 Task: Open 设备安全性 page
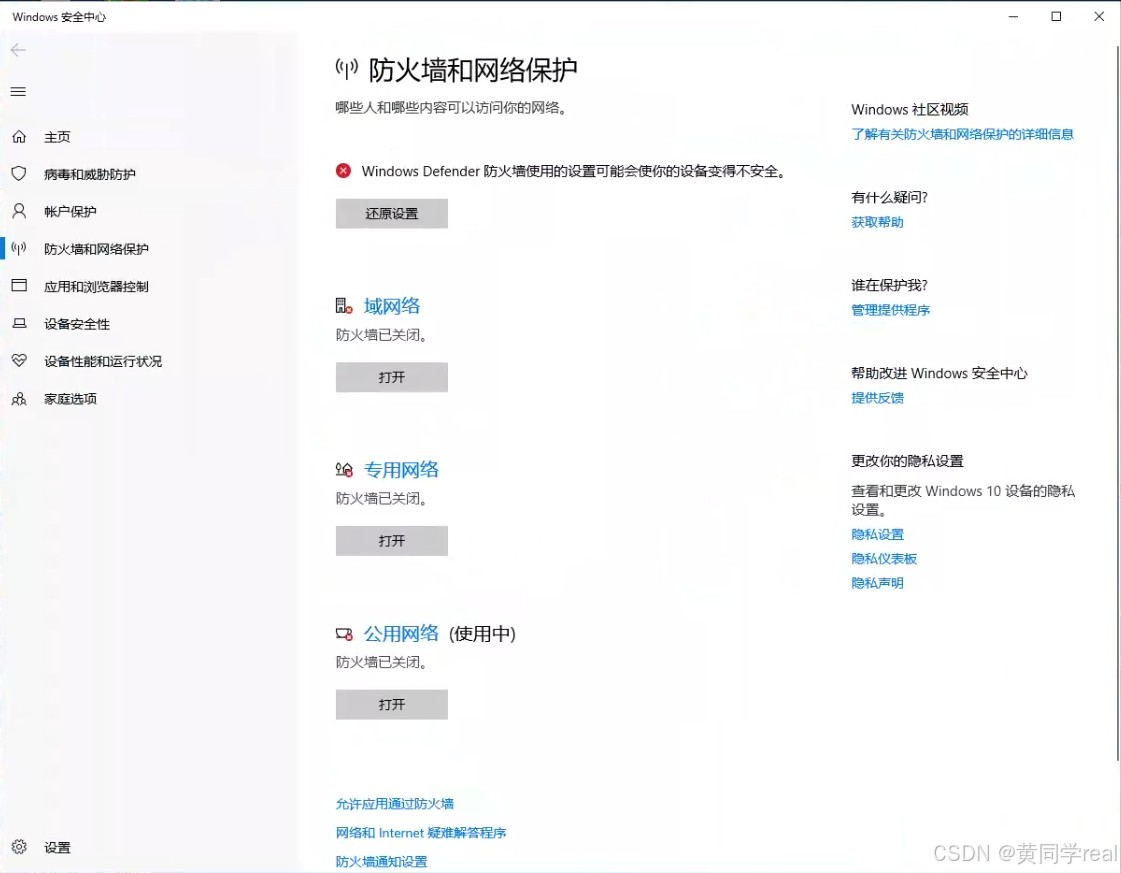tap(77, 324)
